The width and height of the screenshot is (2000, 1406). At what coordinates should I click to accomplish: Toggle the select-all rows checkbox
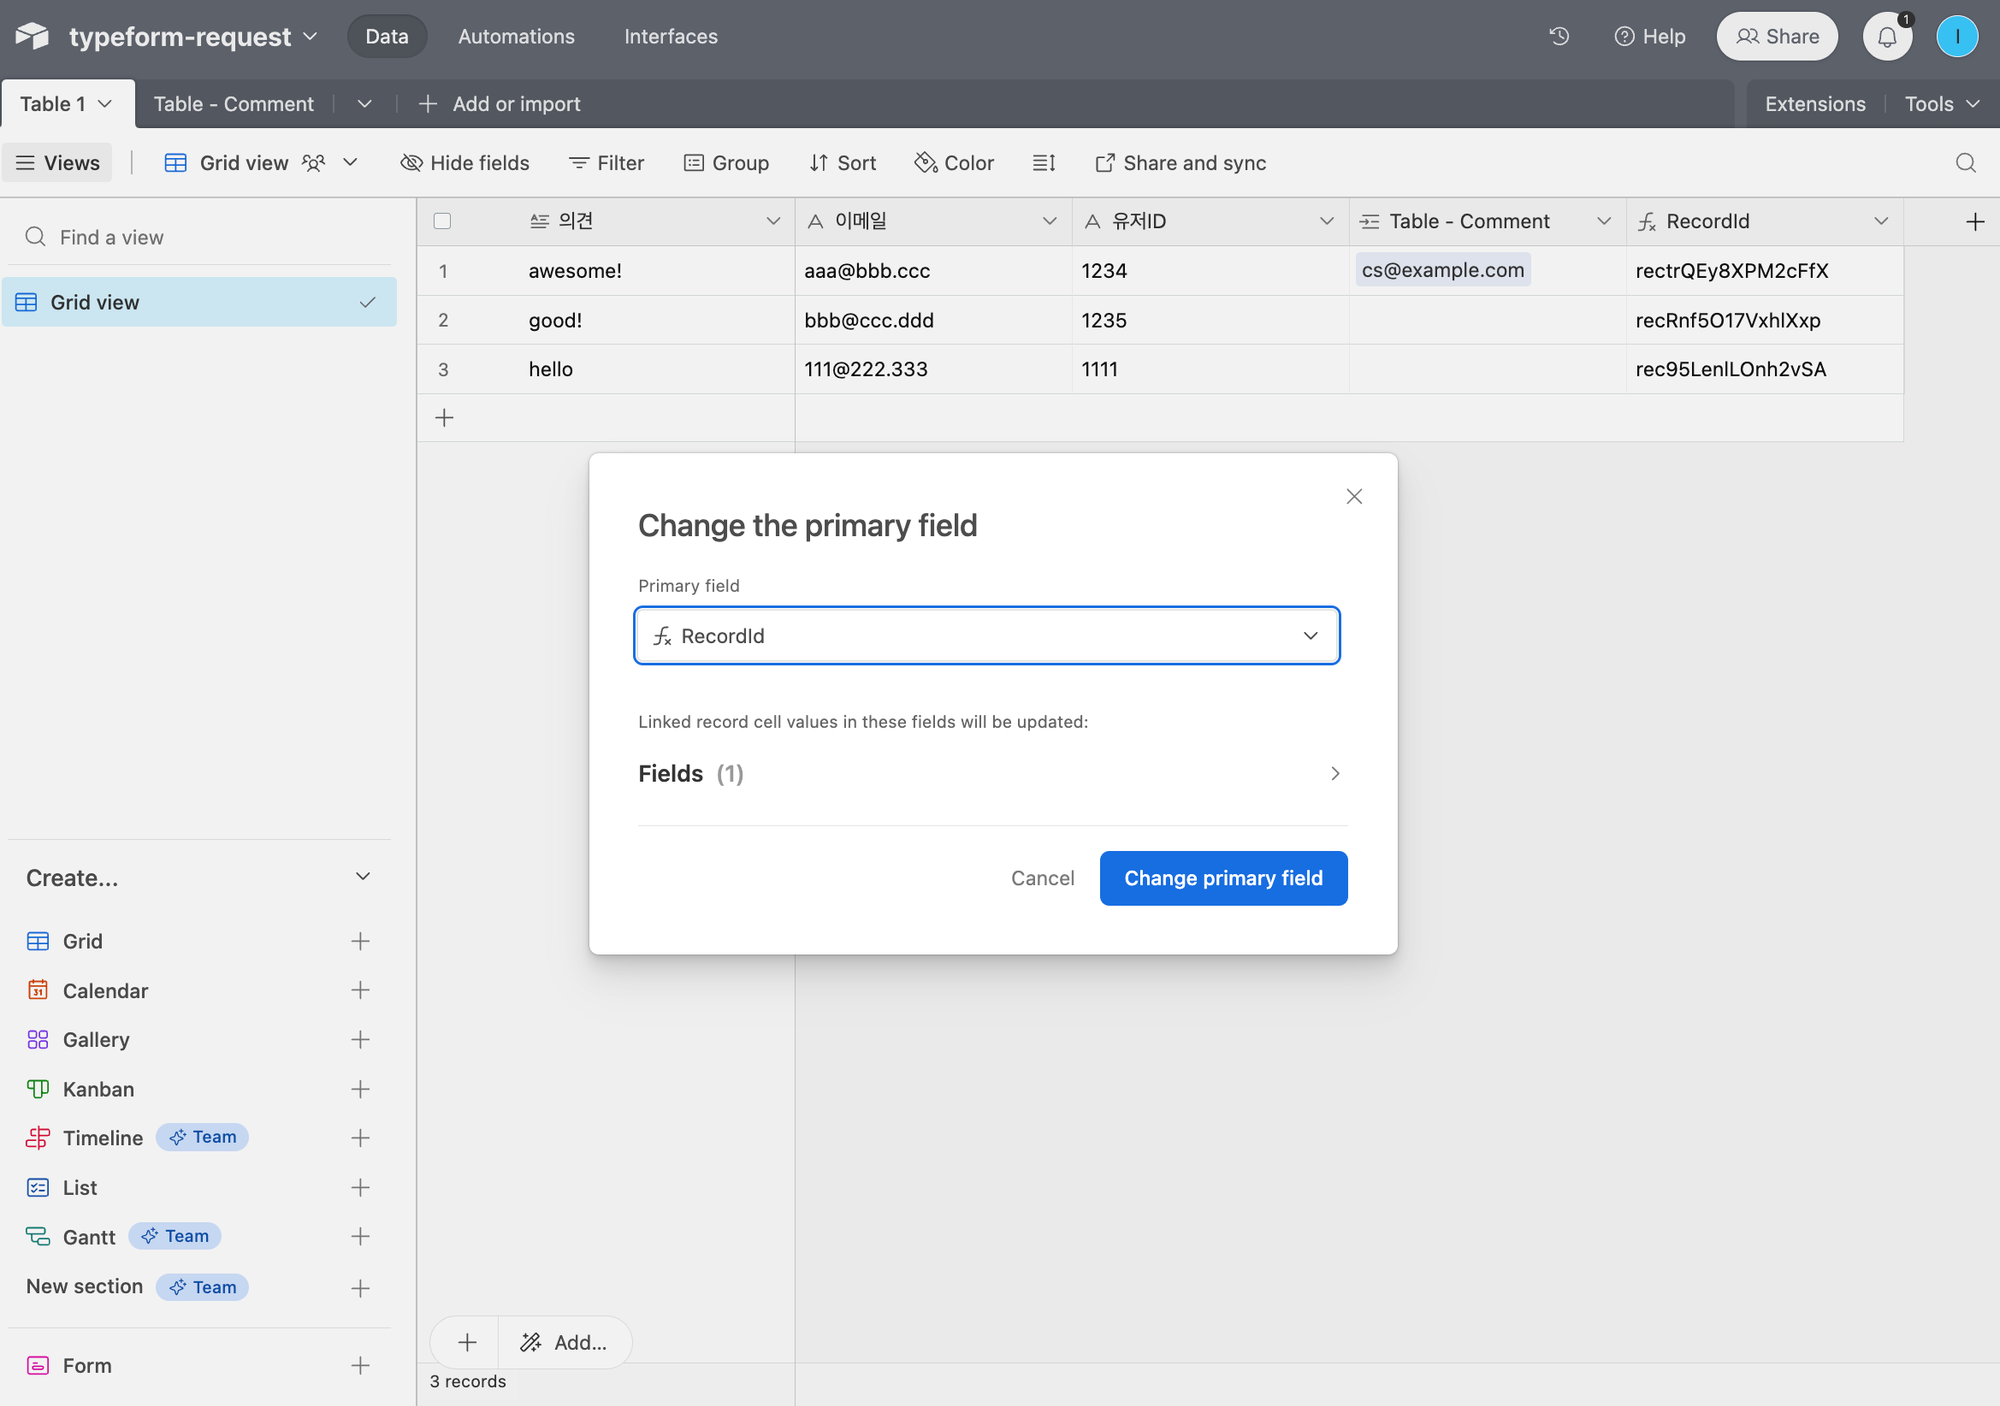442,222
